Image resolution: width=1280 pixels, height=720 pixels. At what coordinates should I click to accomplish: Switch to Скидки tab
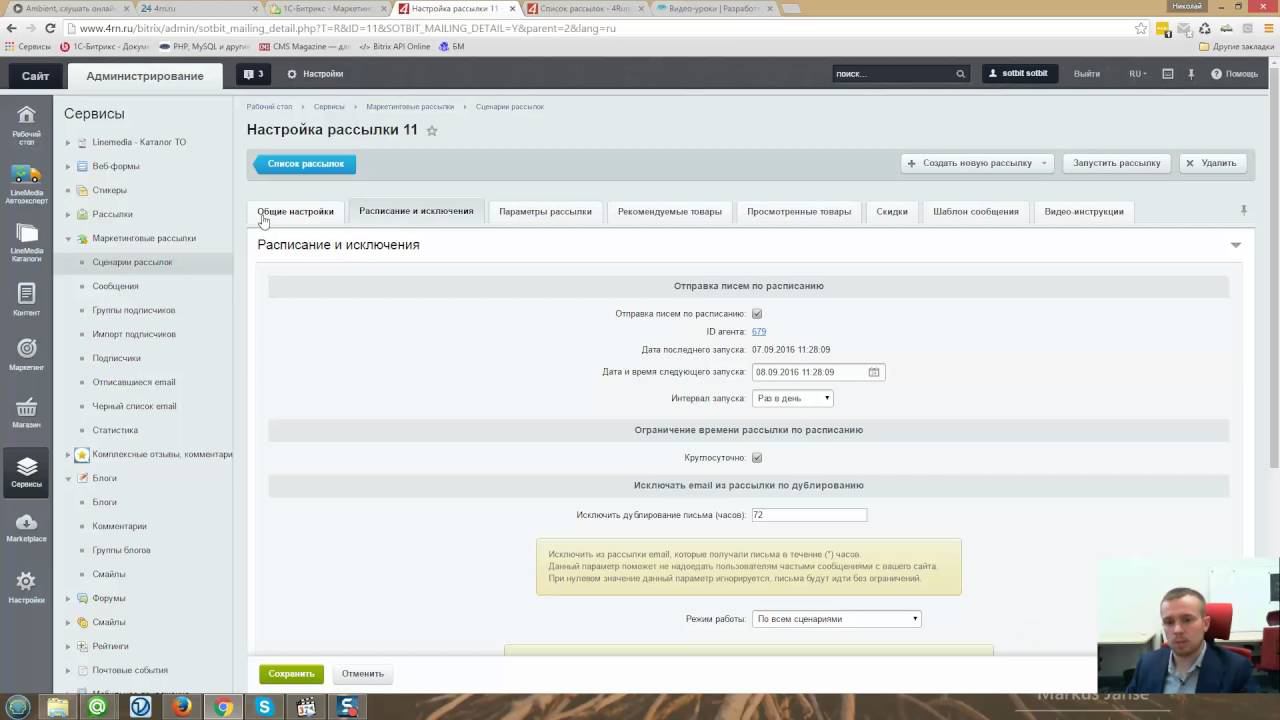click(892, 211)
